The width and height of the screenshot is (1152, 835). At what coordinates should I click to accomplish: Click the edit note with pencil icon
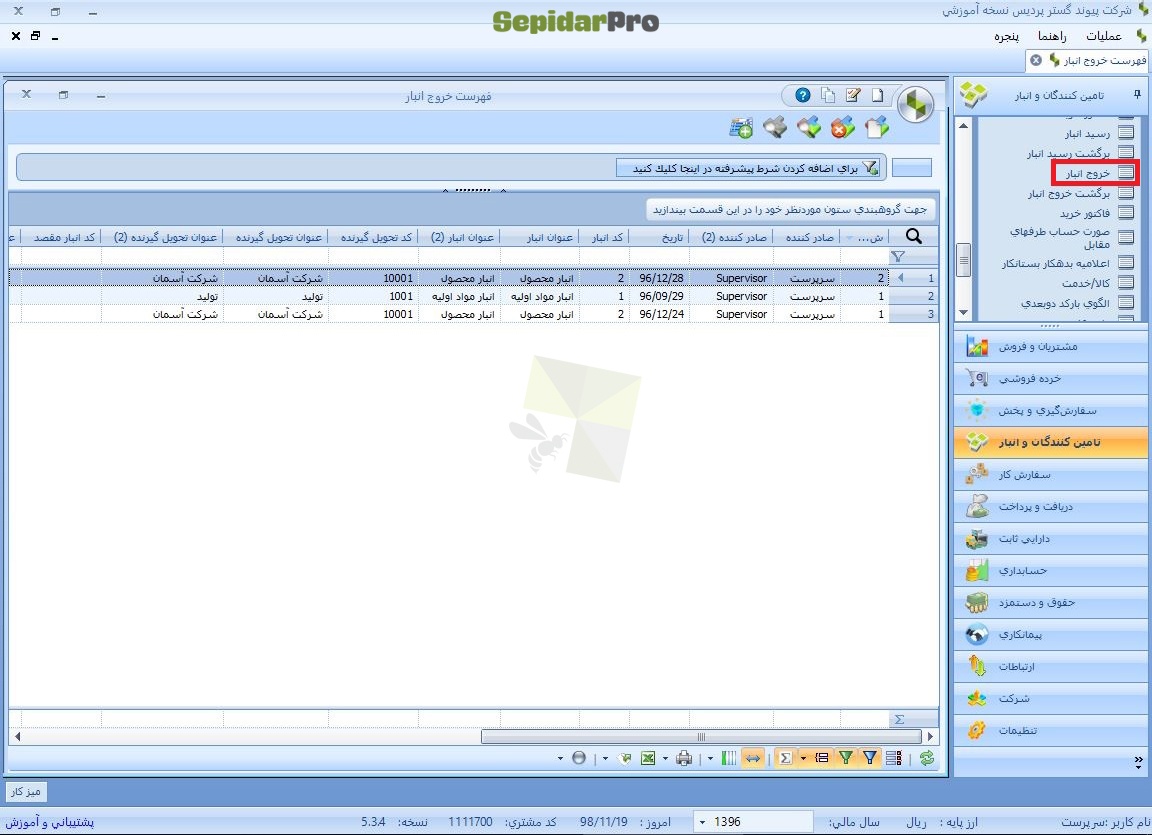point(853,95)
